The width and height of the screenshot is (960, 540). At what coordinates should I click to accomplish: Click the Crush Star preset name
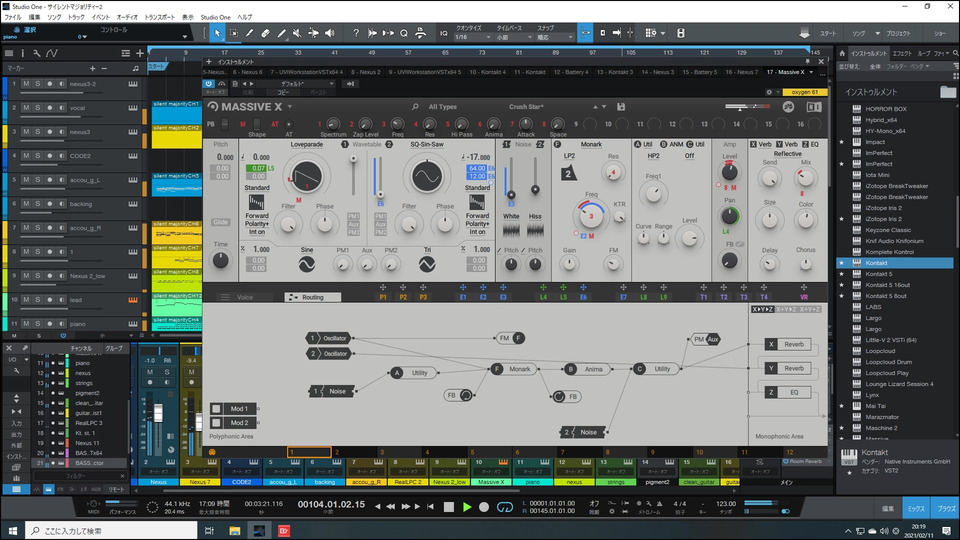(526, 107)
